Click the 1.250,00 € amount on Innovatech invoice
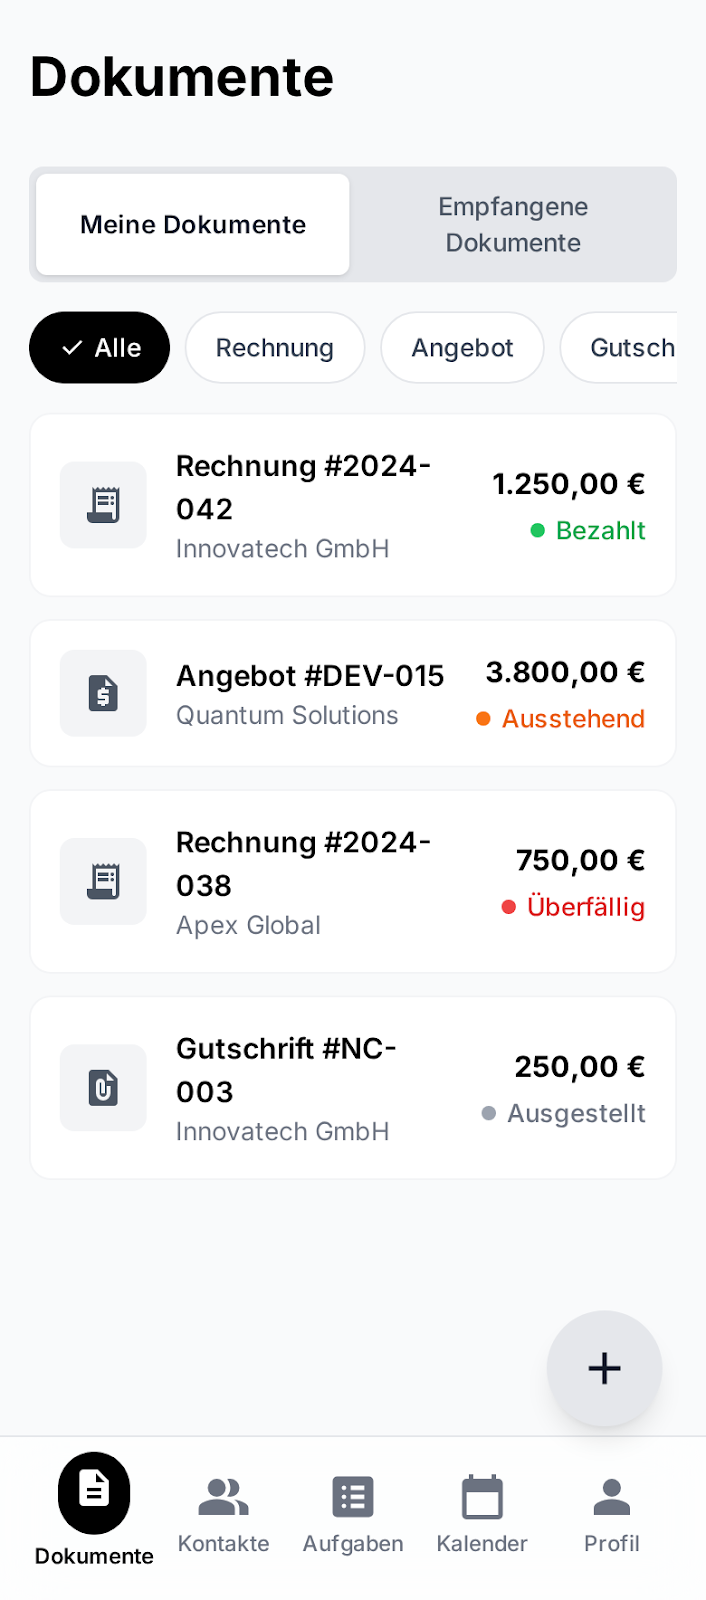 (x=568, y=484)
